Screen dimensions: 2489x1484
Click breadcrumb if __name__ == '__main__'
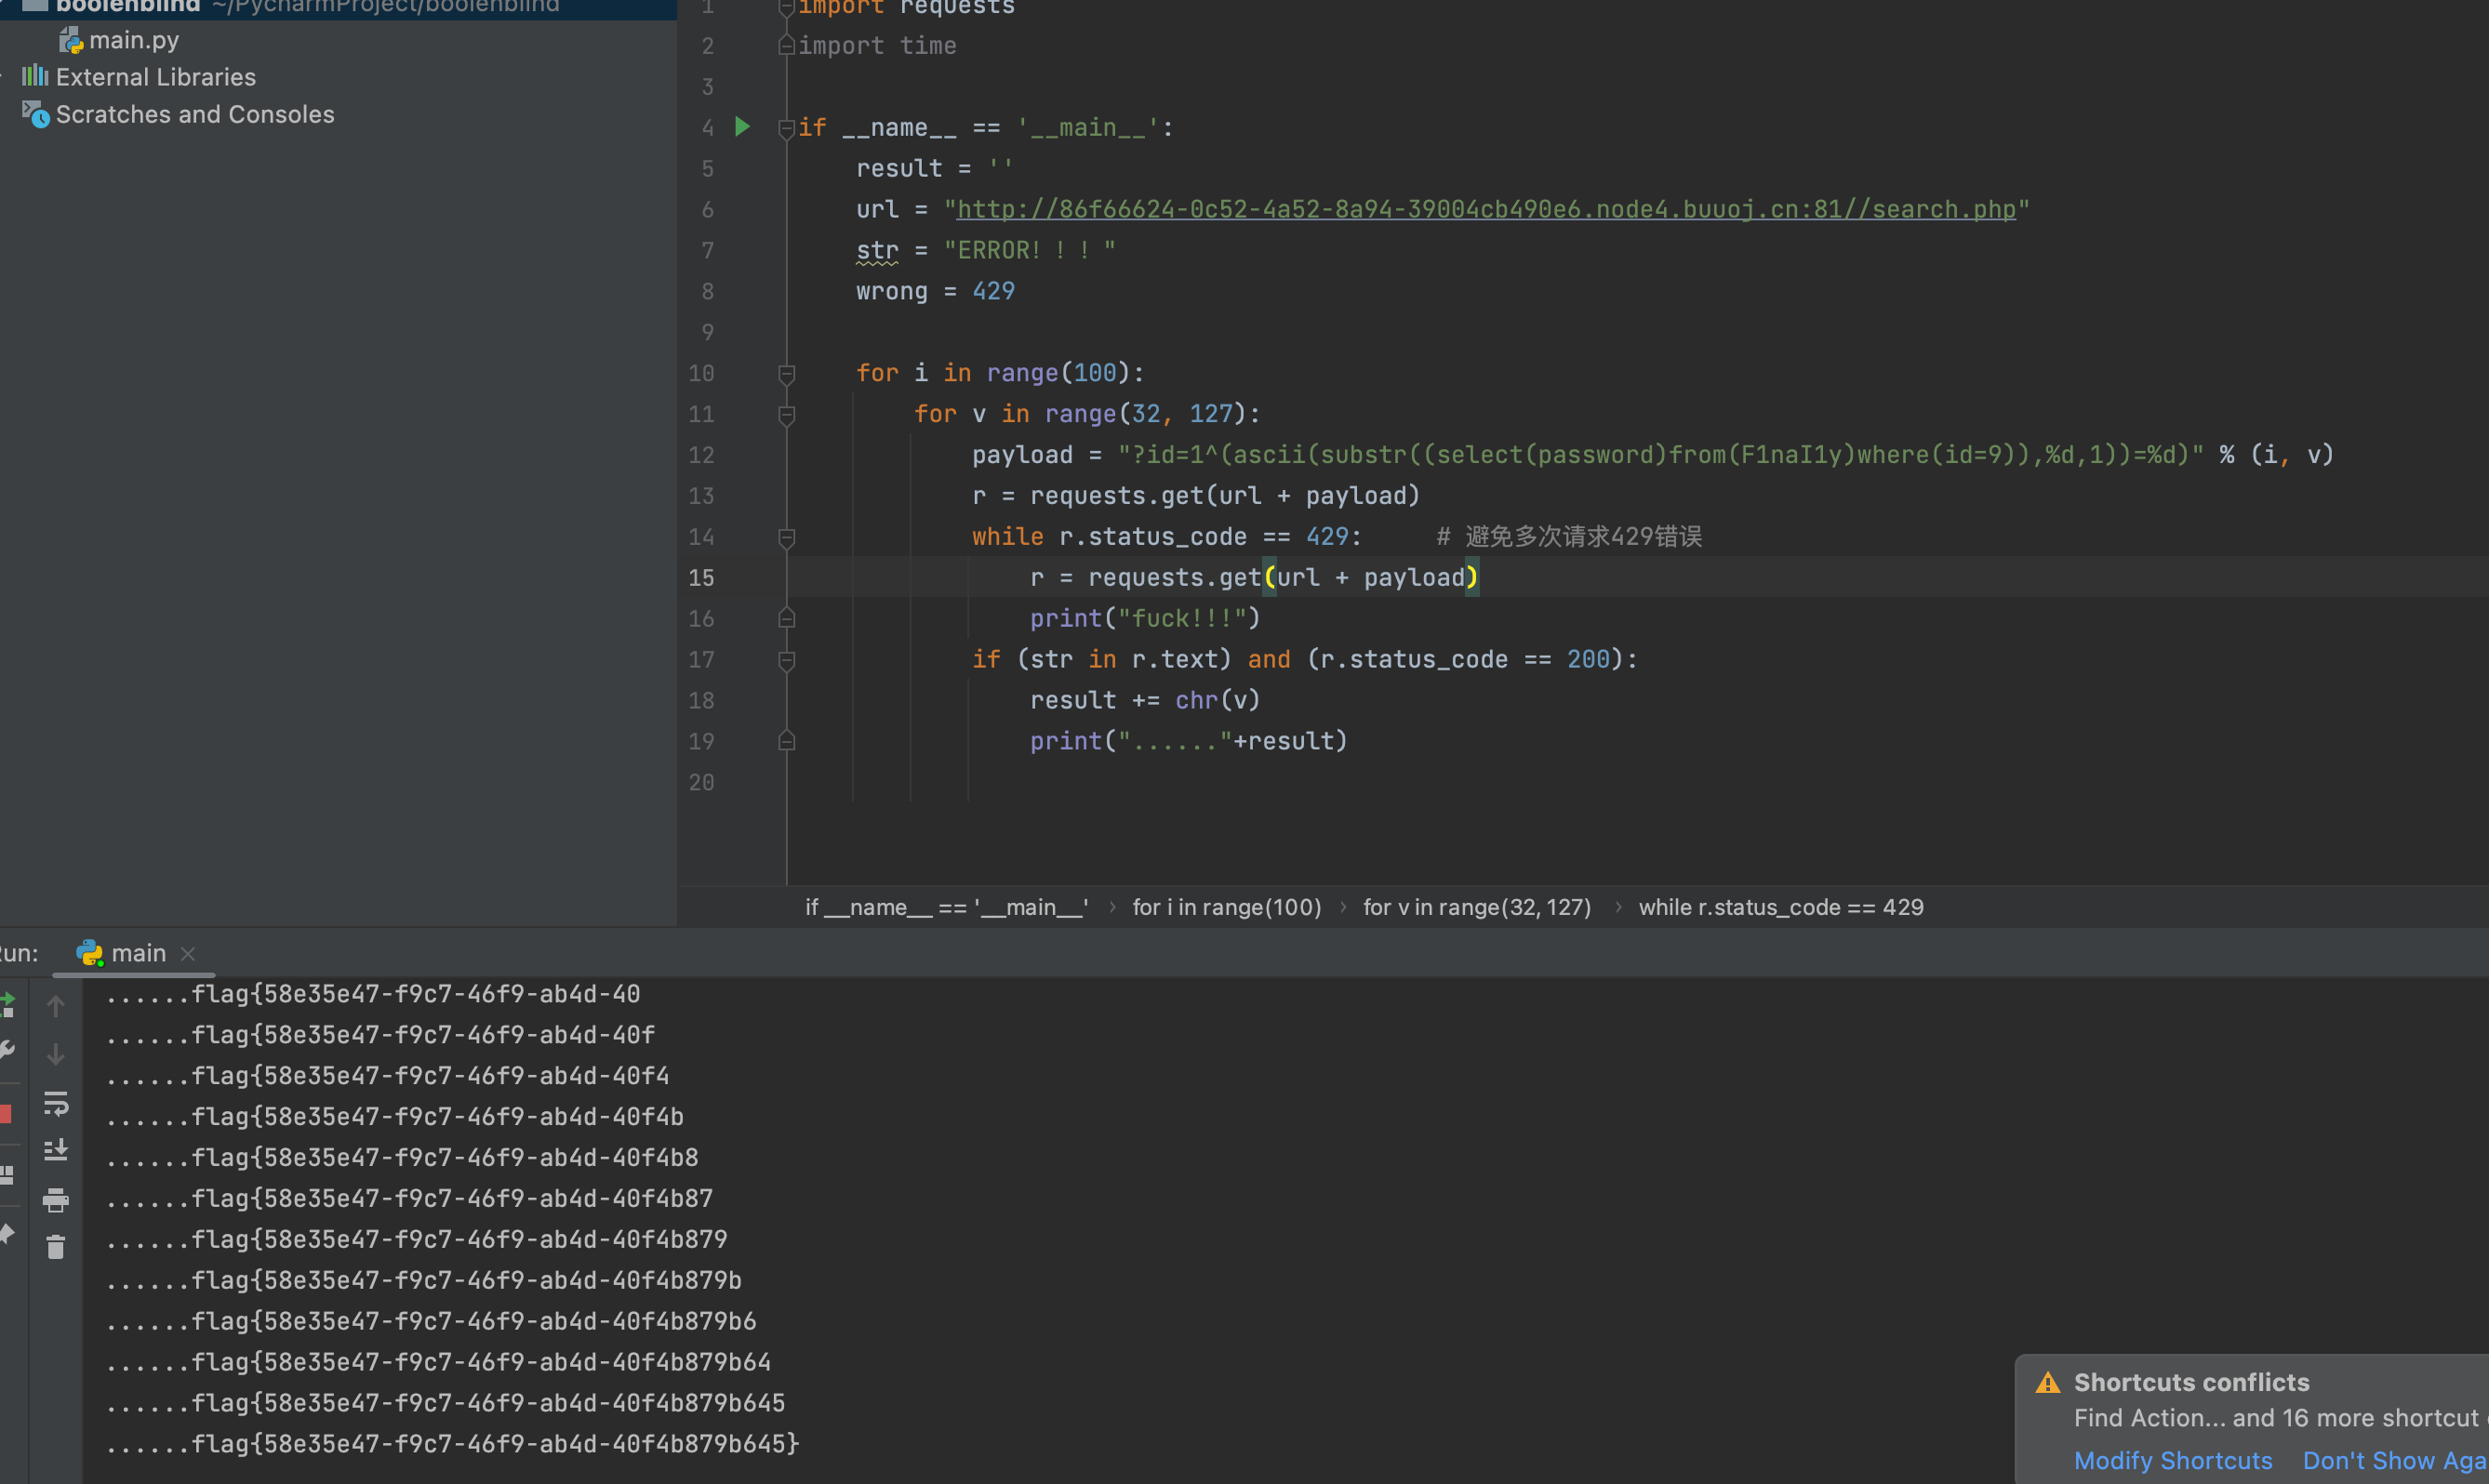tap(946, 907)
